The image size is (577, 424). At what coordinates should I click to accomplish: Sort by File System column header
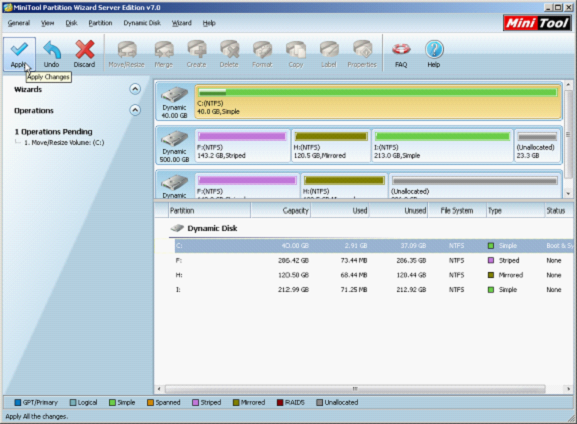coord(457,211)
